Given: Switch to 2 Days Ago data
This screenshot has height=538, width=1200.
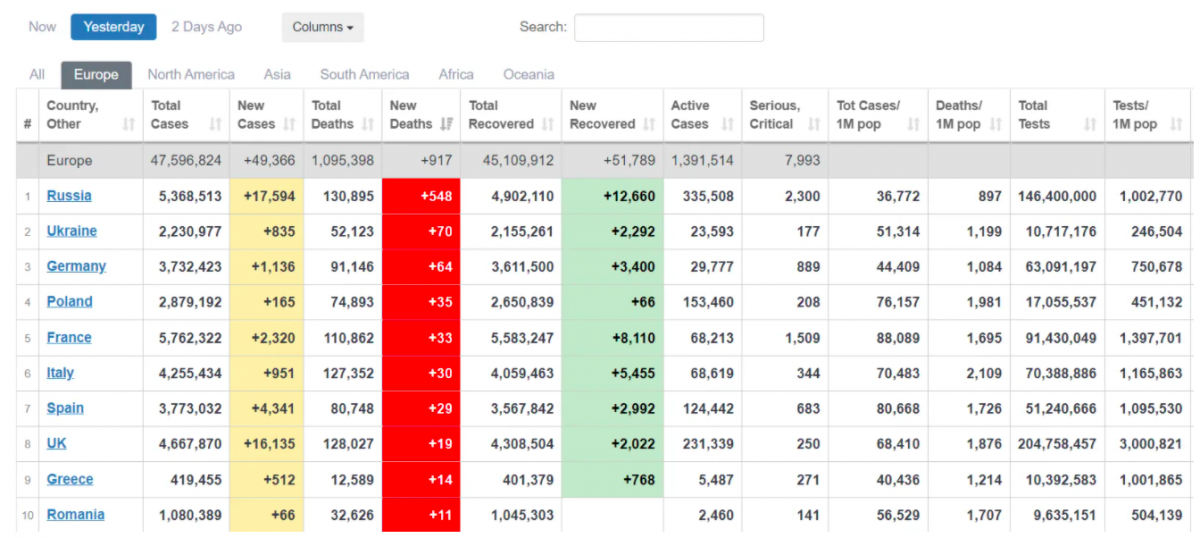Looking at the screenshot, I should pos(206,27).
